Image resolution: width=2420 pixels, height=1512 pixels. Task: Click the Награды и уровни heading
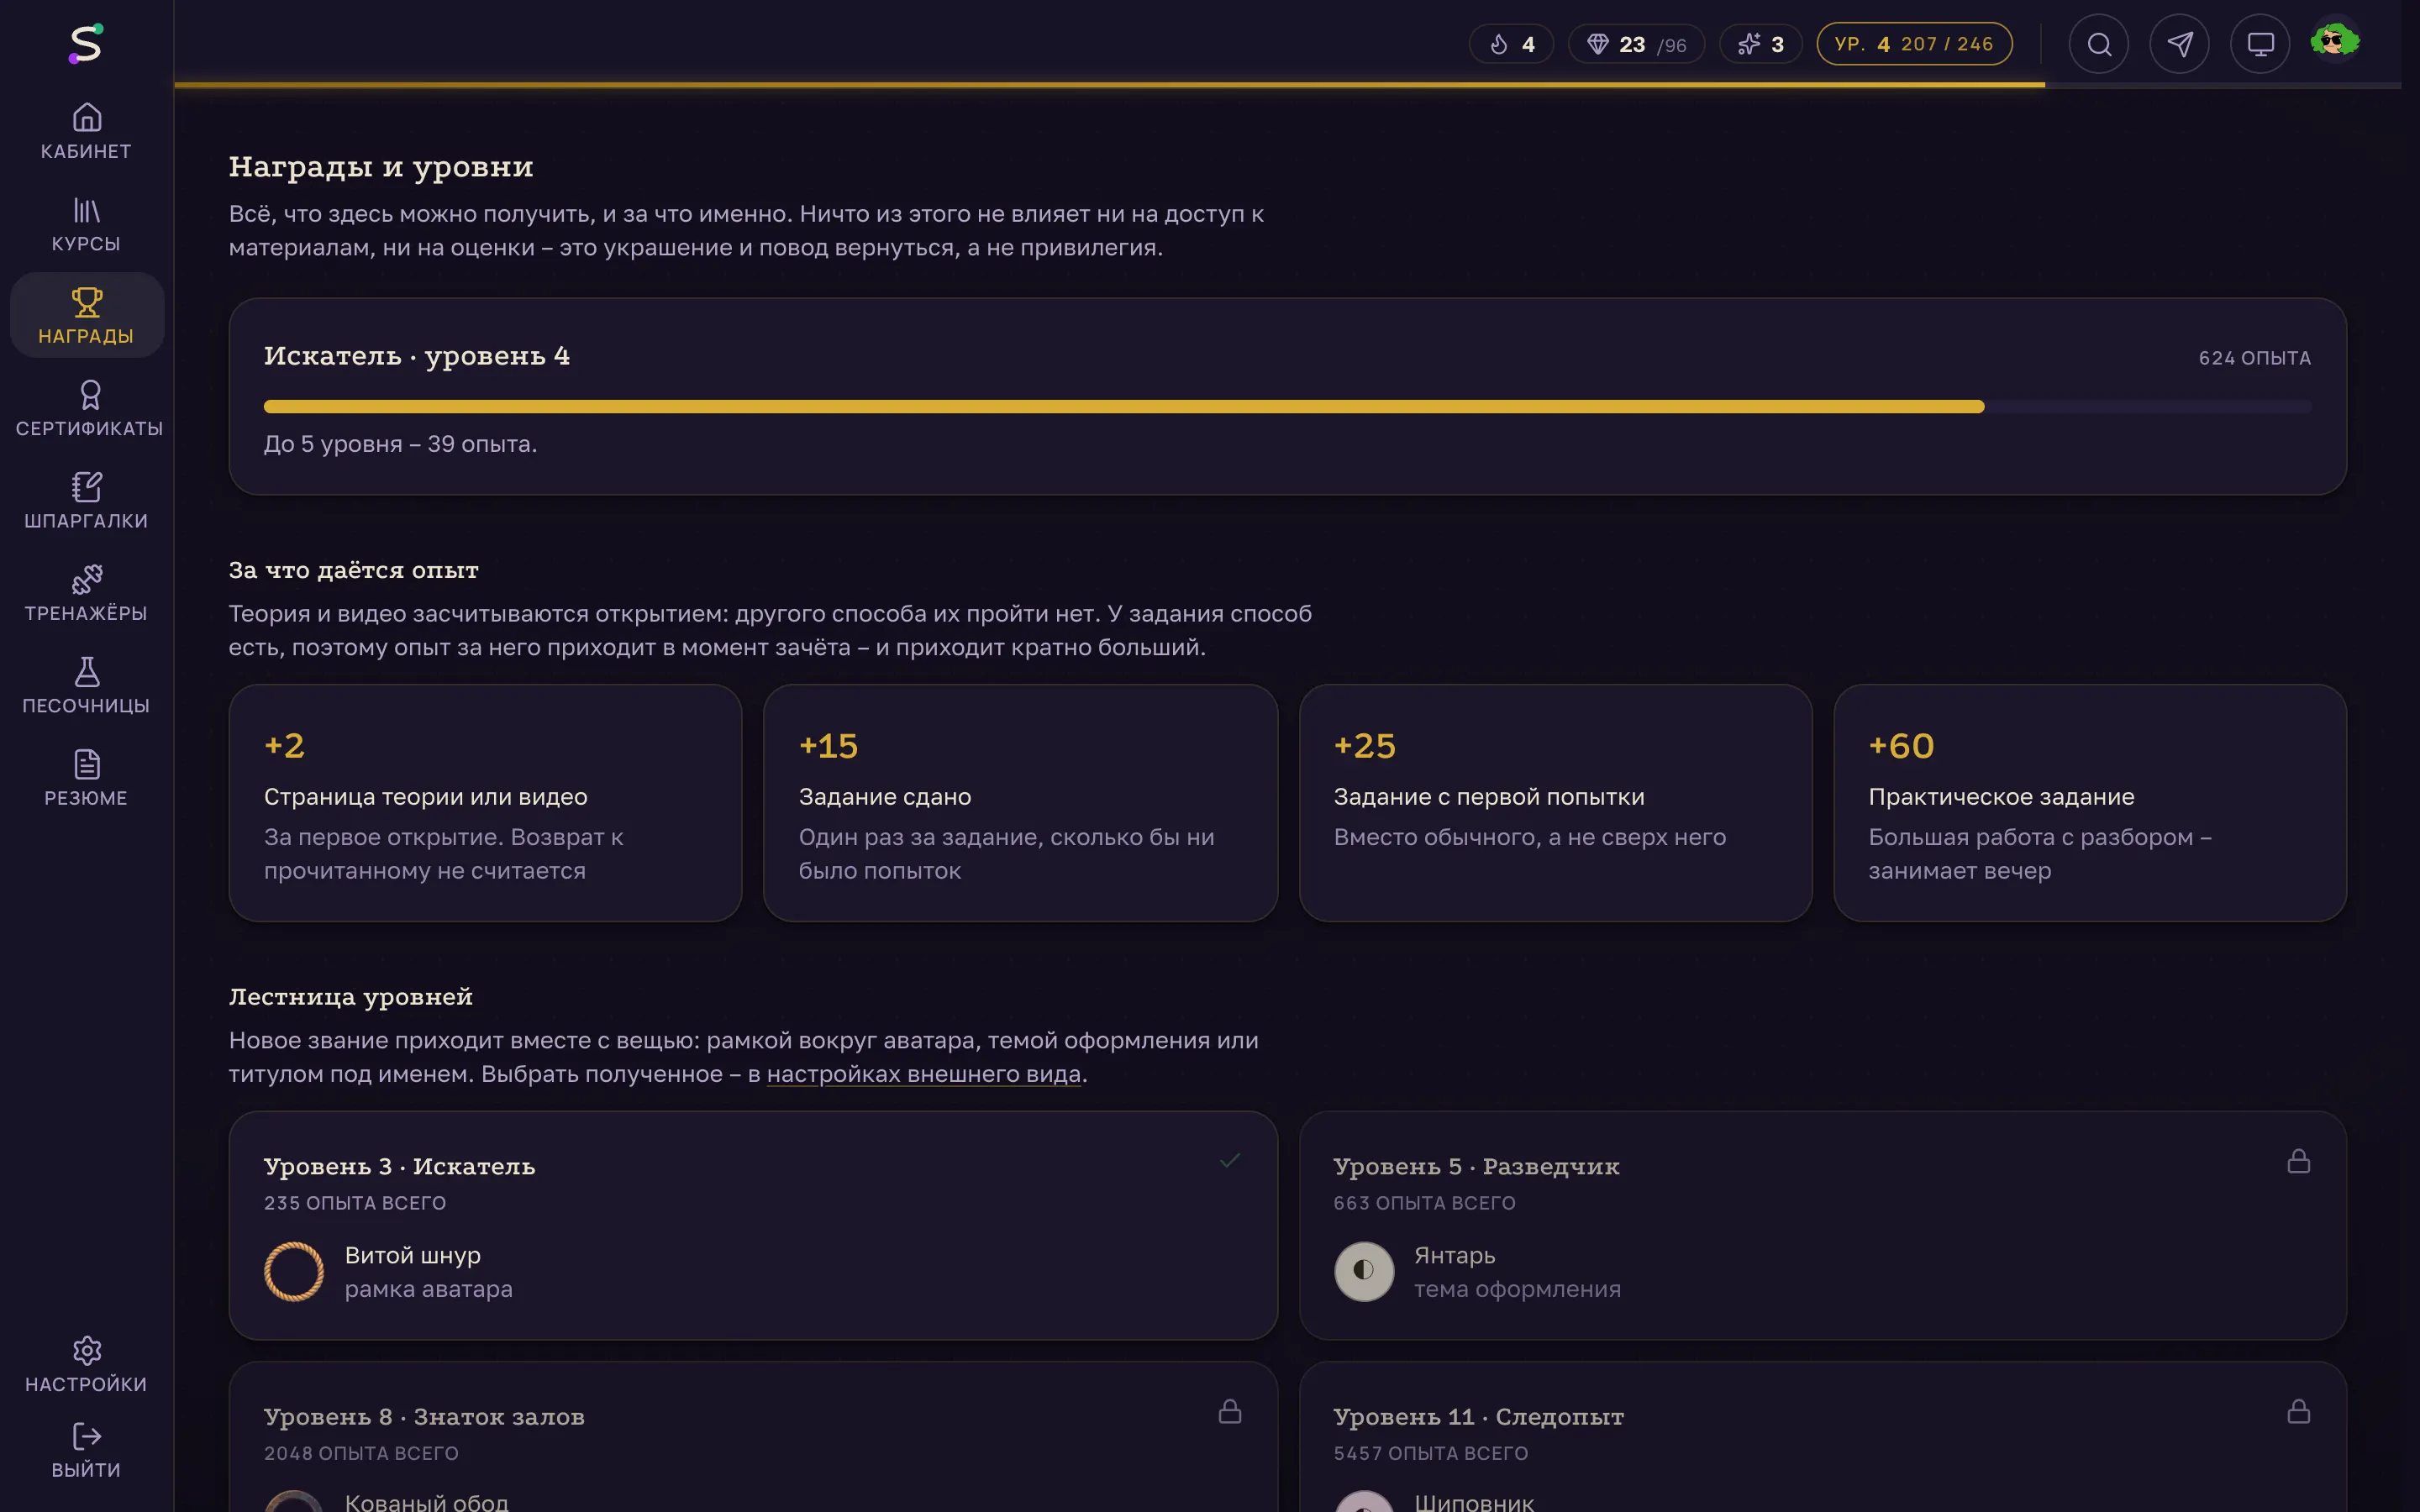(x=381, y=166)
